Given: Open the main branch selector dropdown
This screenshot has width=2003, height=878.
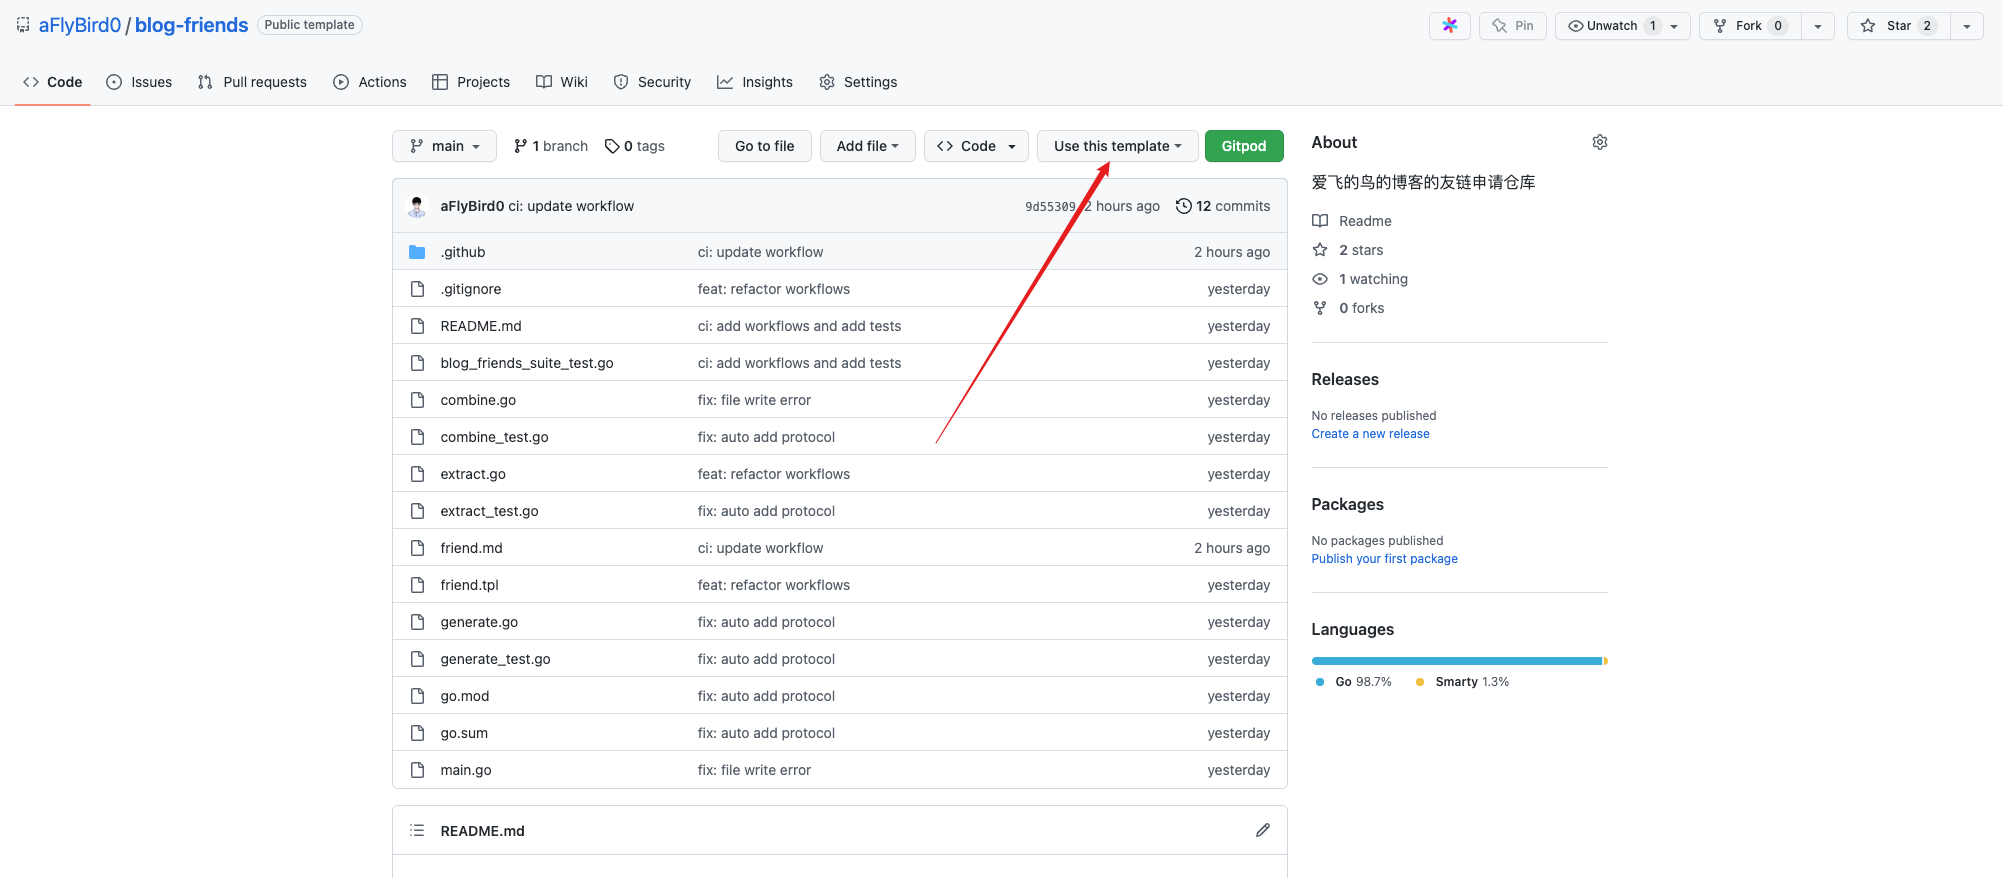Looking at the screenshot, I should (x=444, y=146).
